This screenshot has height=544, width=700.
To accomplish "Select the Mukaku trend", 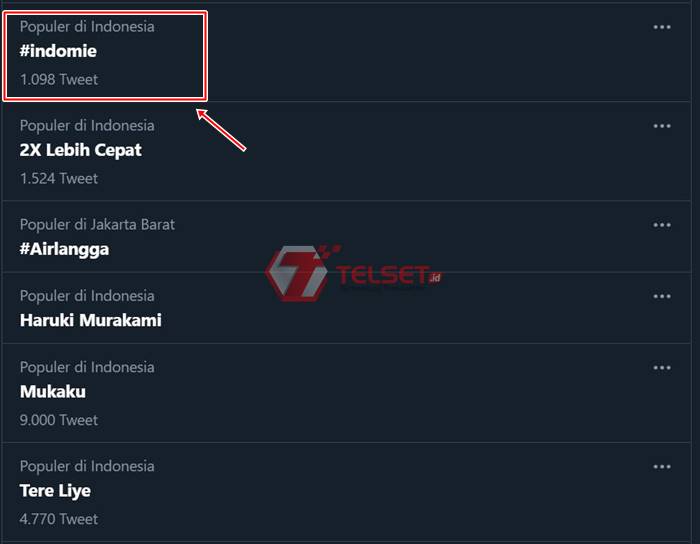I will pos(53,391).
